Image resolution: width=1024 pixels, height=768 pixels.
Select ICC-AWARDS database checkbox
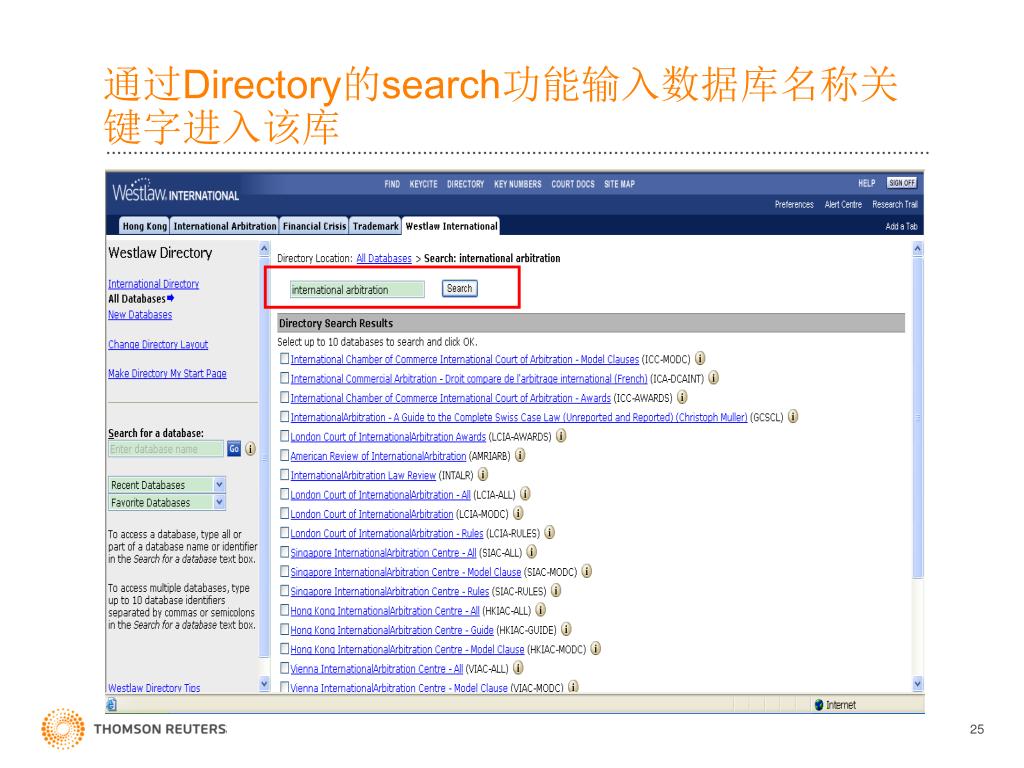[284, 397]
